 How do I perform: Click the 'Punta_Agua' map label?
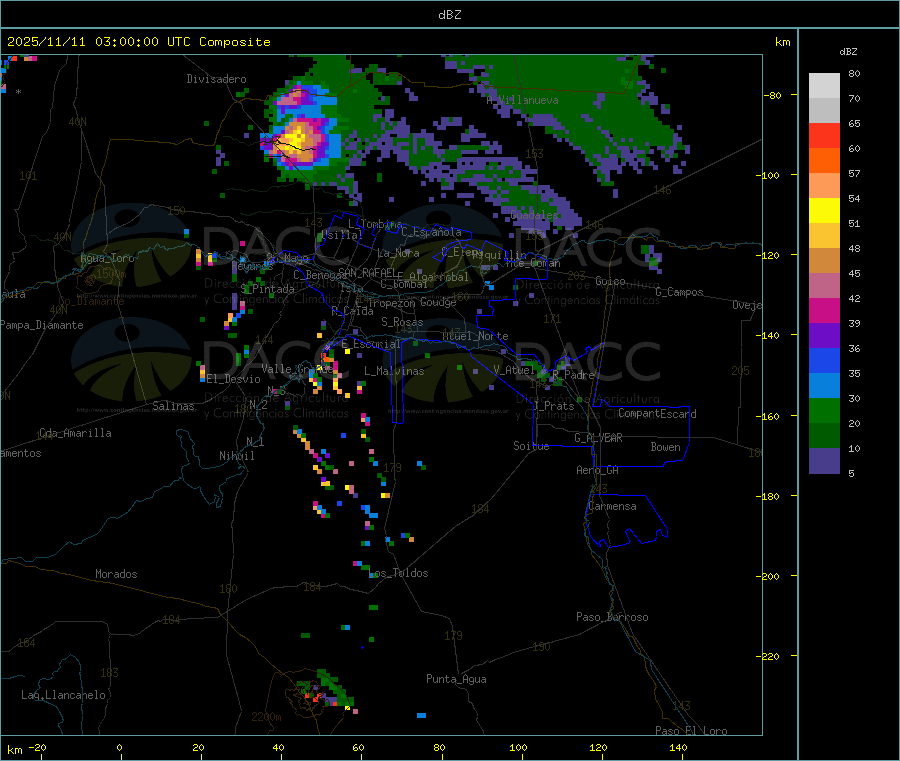(x=456, y=679)
